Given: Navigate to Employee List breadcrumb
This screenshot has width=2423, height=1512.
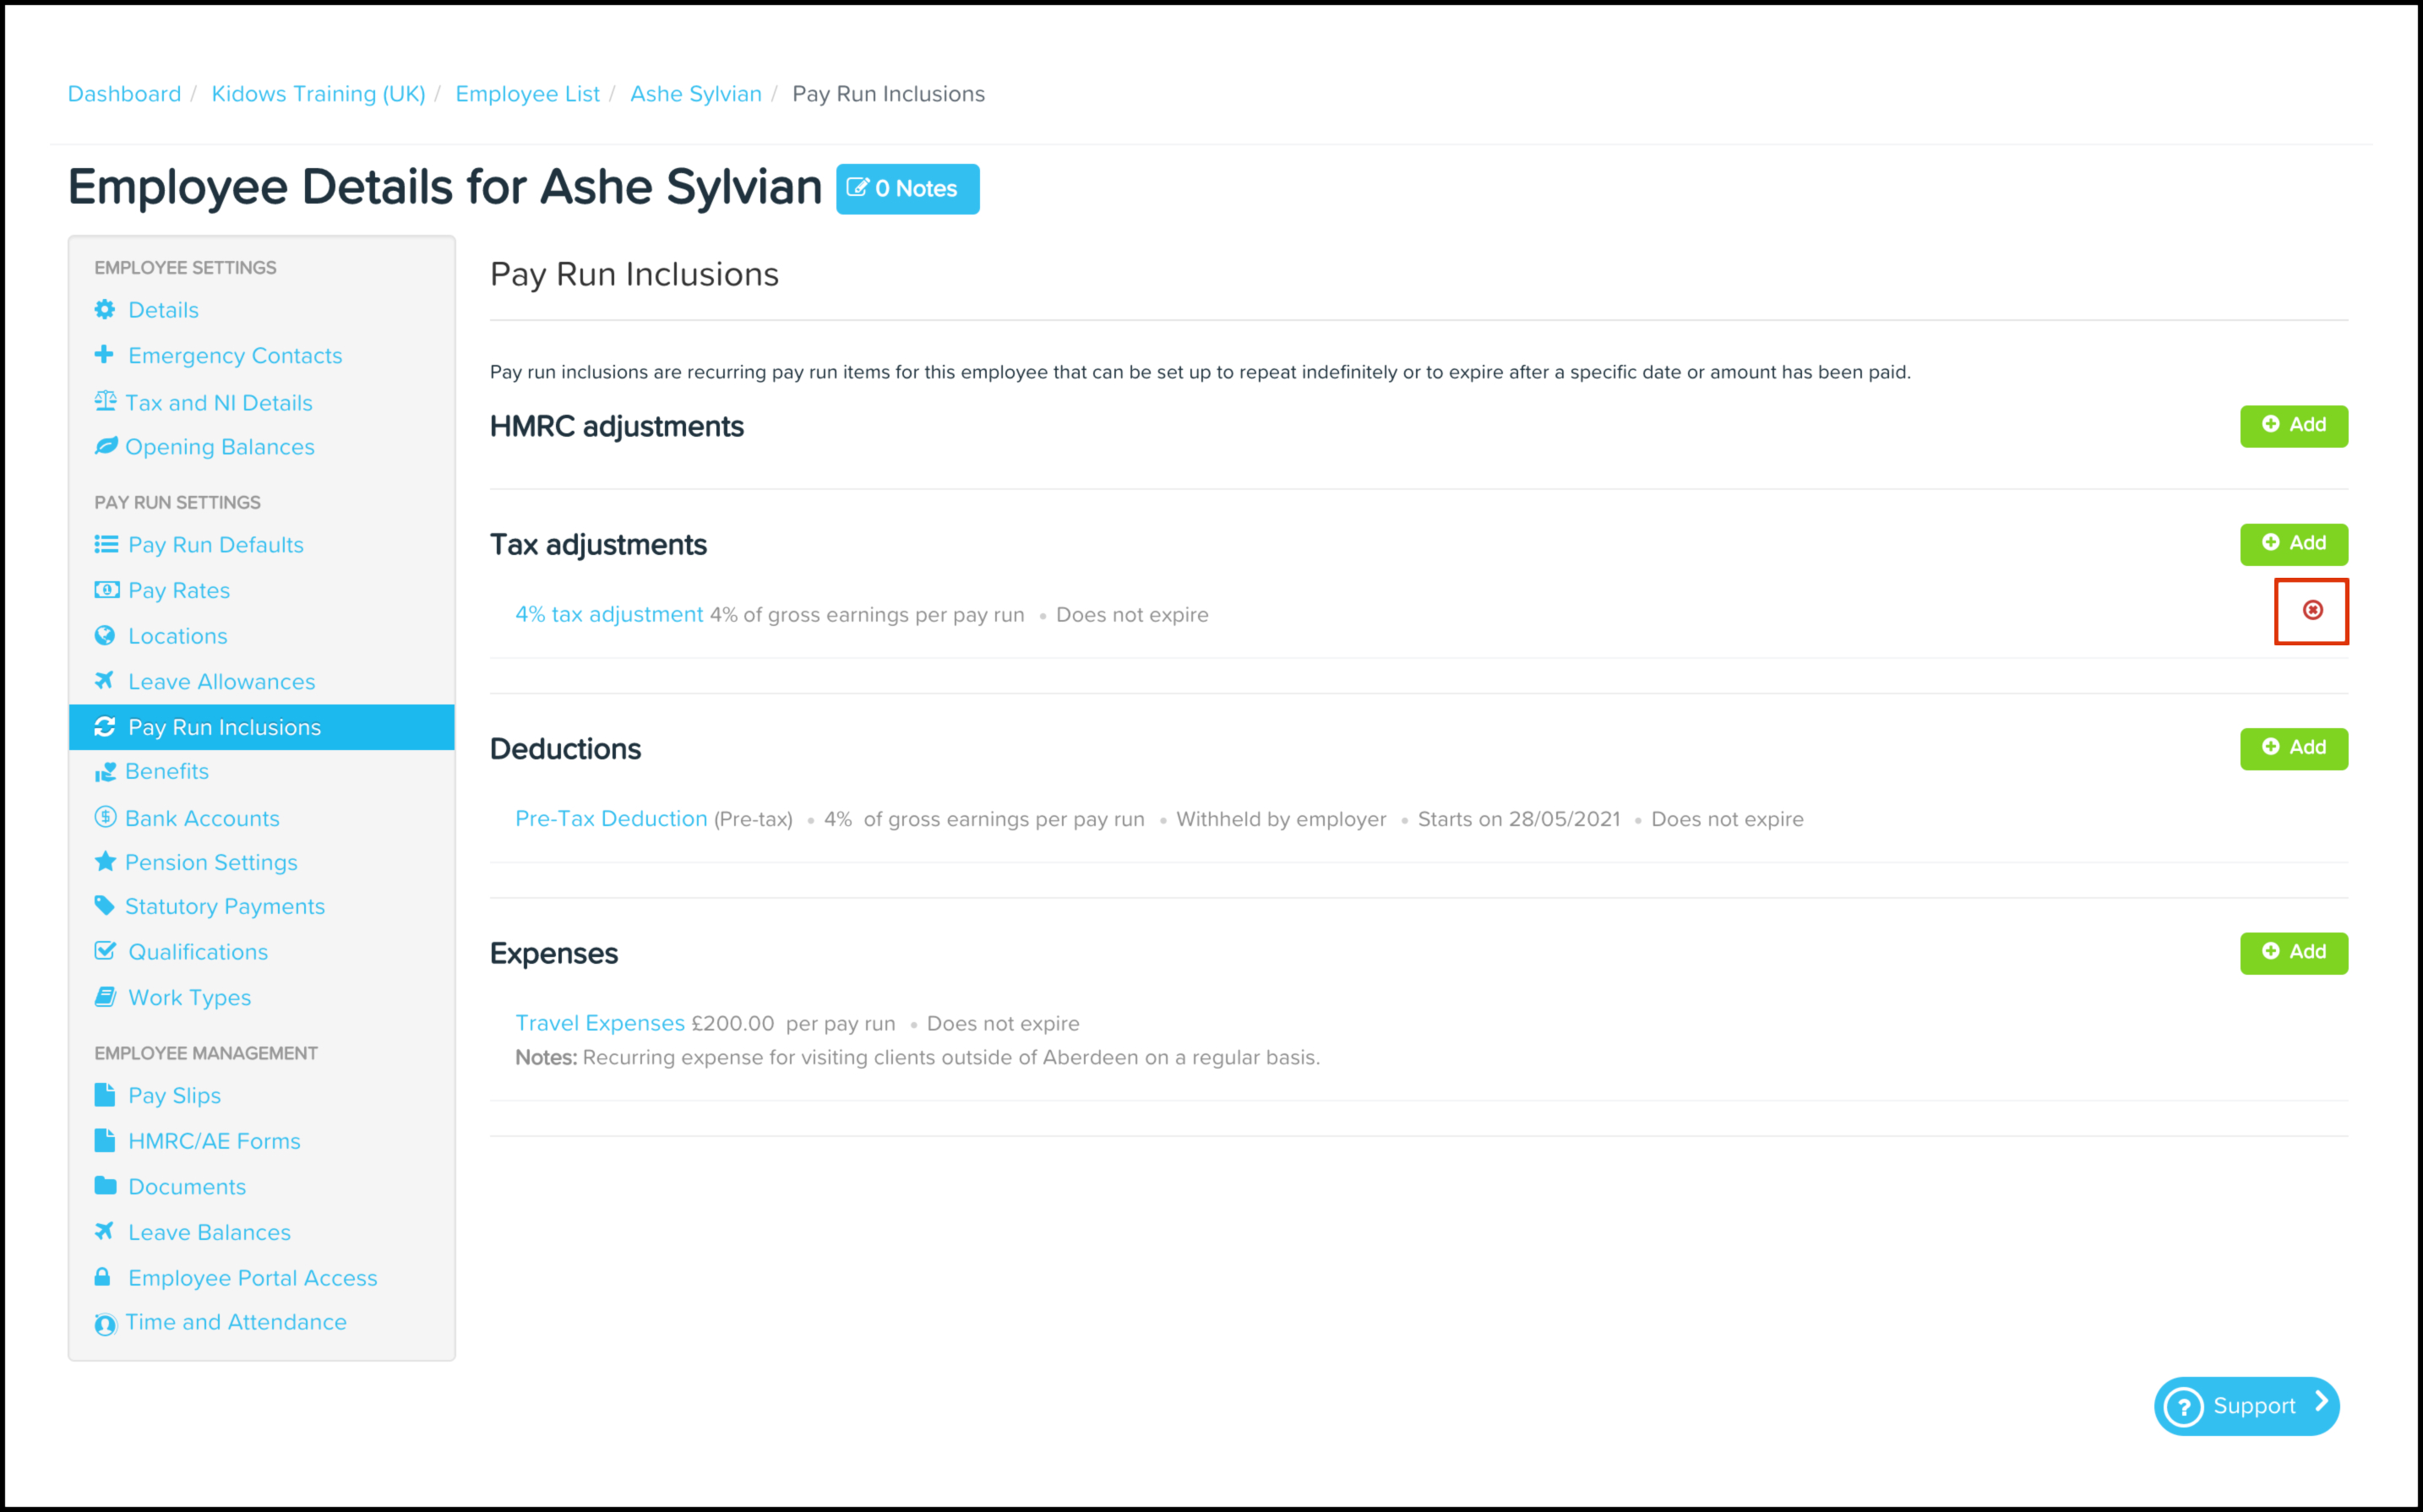Looking at the screenshot, I should click(x=527, y=94).
